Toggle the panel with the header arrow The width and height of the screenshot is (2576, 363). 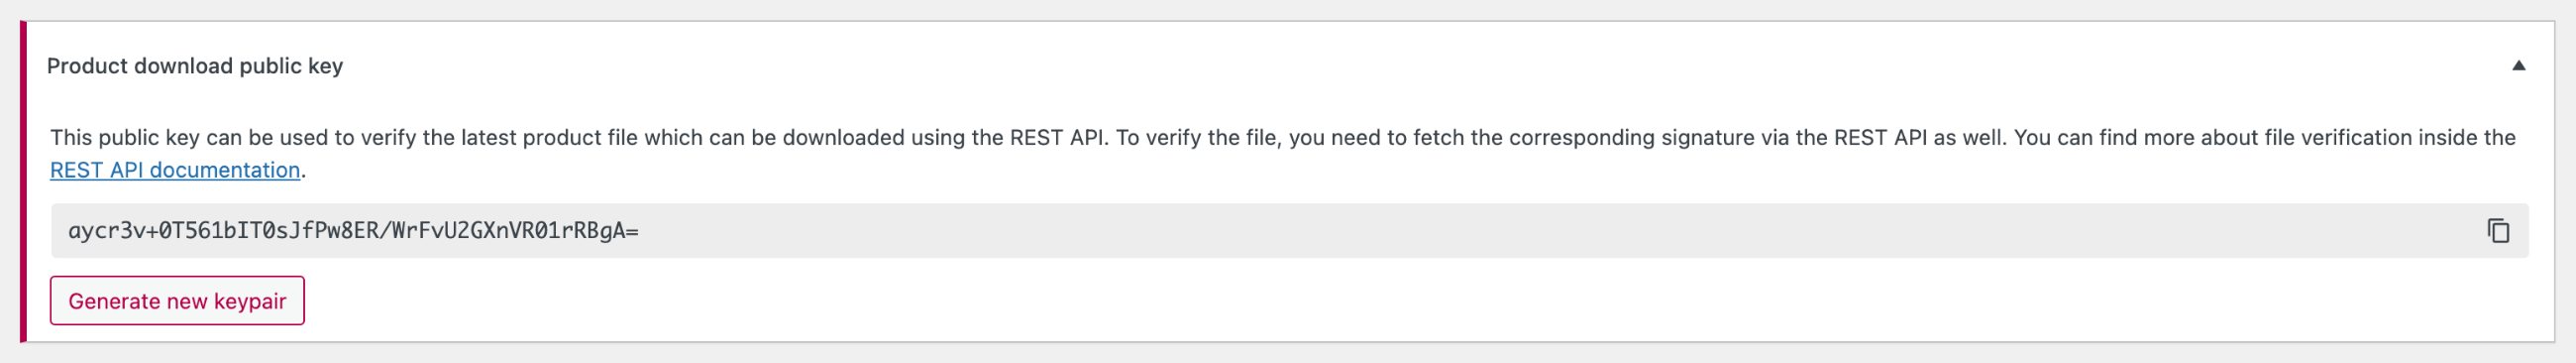tap(2518, 66)
